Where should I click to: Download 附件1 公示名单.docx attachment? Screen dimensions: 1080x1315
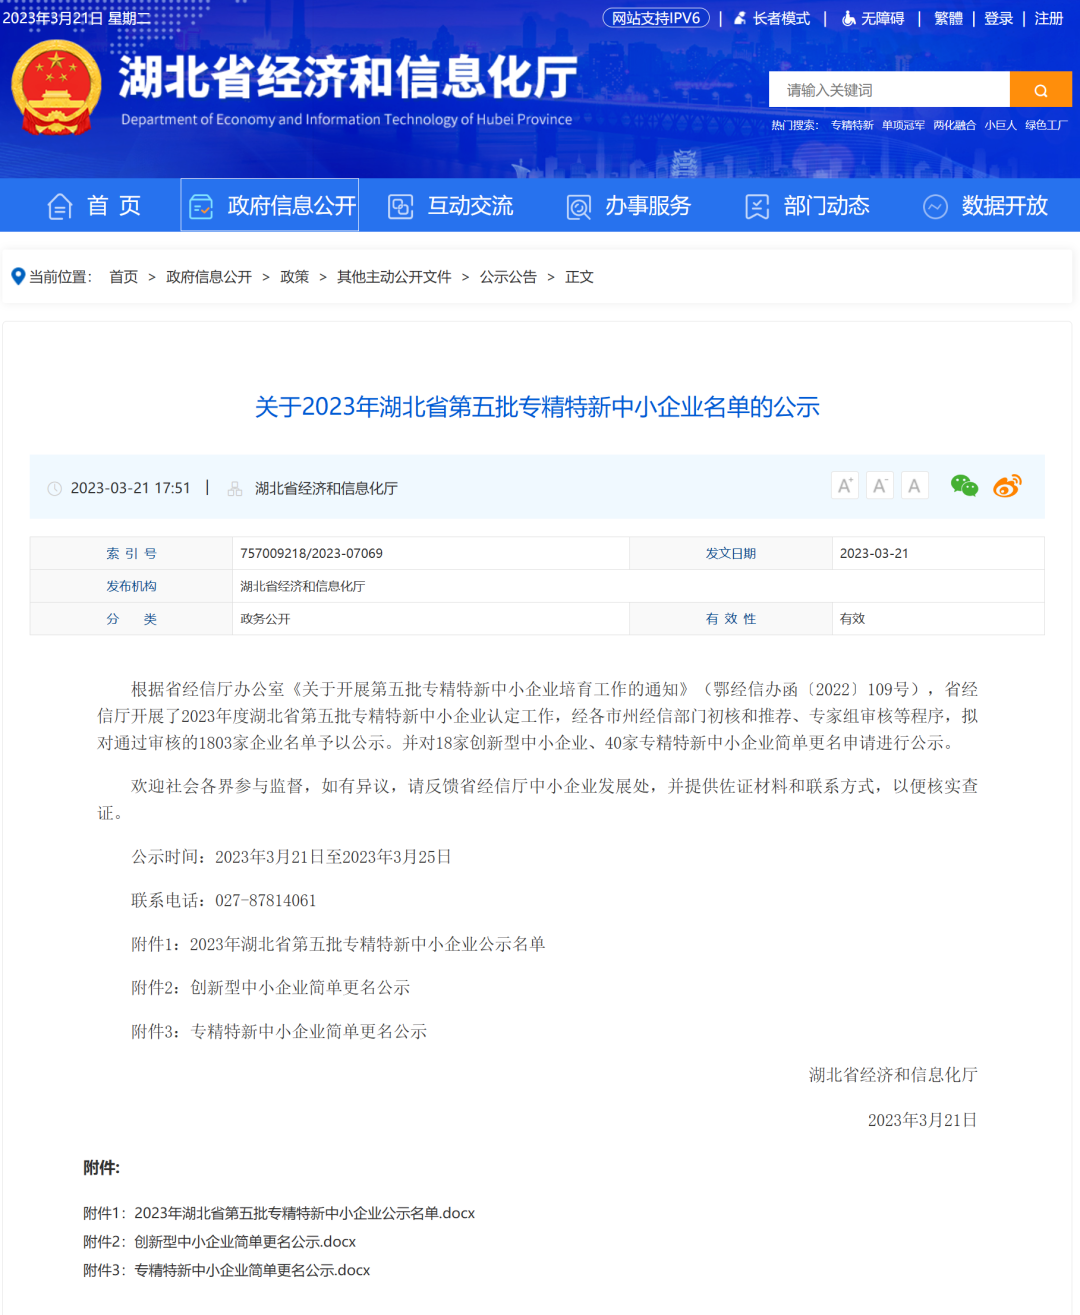click(304, 1213)
